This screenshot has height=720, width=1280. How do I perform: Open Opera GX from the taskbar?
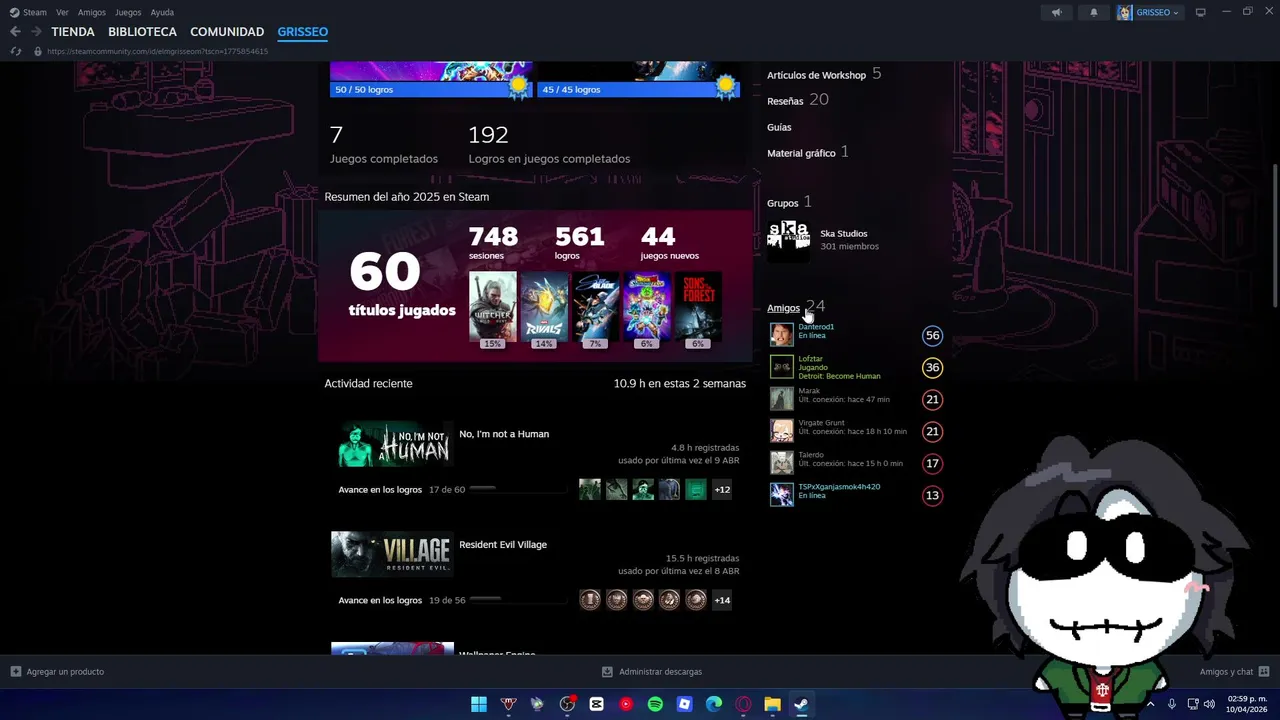(x=743, y=704)
